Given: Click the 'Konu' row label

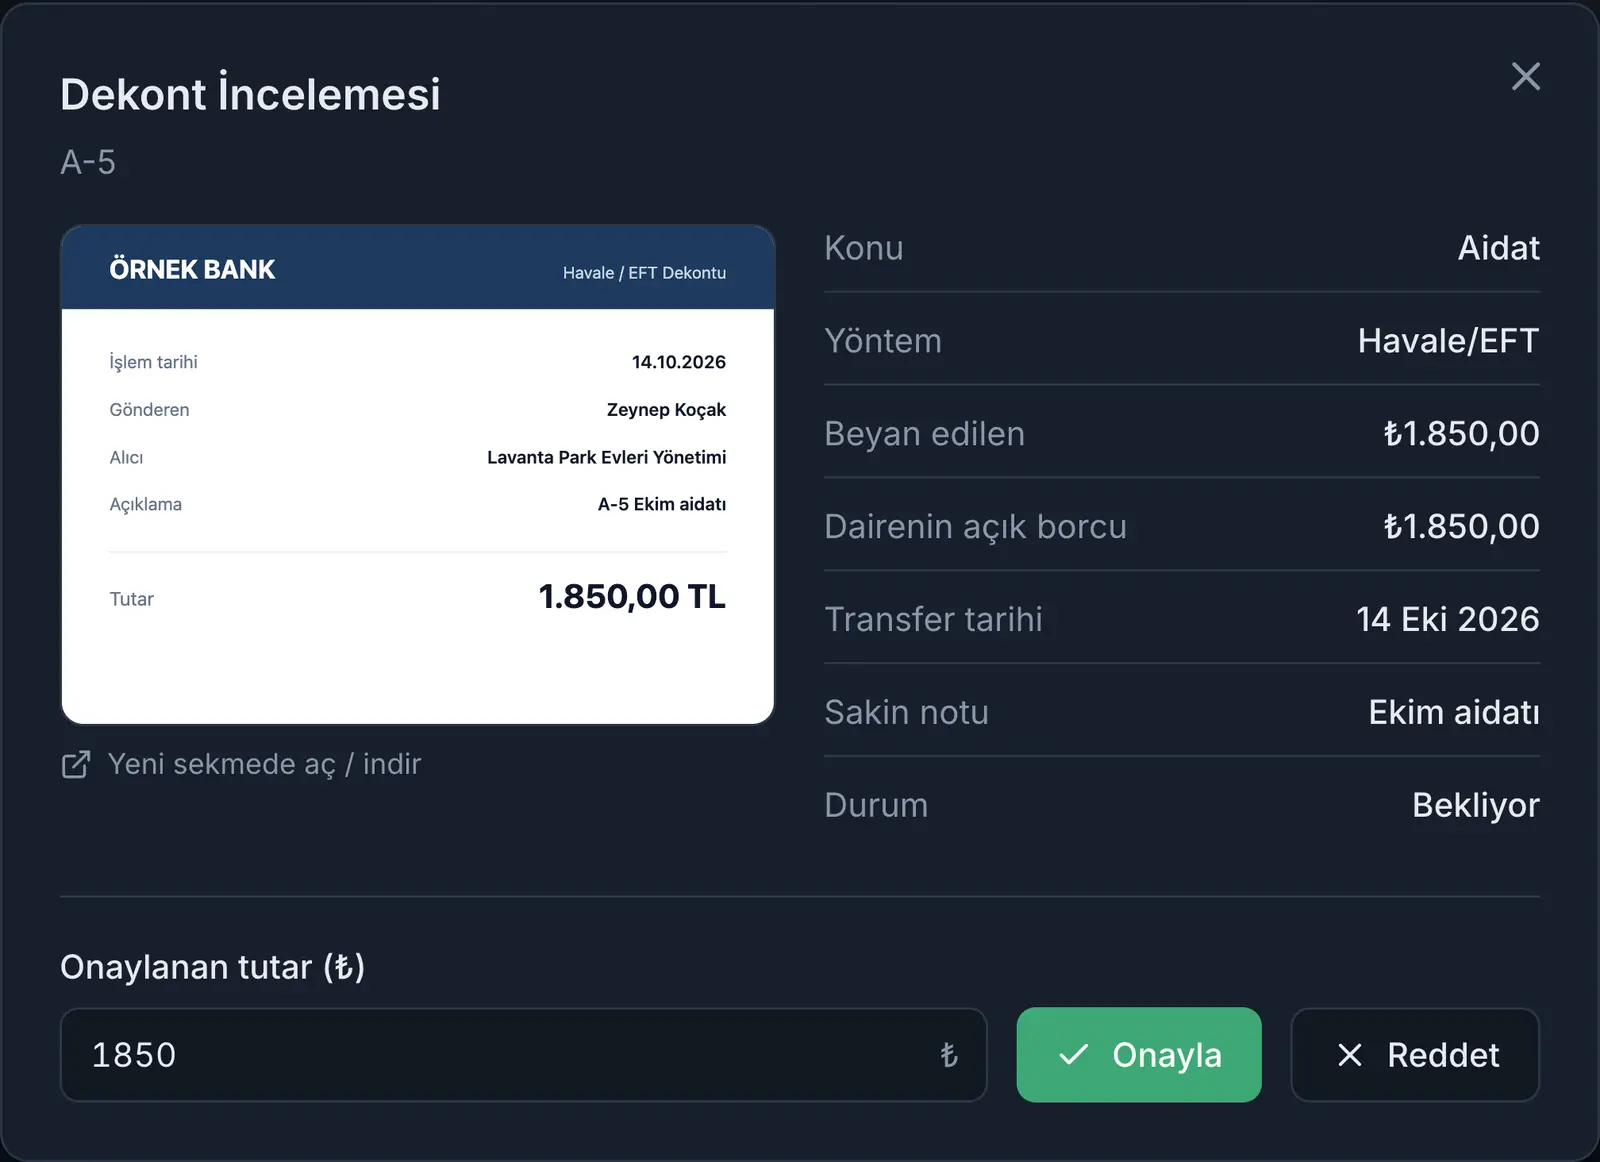Looking at the screenshot, I should pos(863,248).
